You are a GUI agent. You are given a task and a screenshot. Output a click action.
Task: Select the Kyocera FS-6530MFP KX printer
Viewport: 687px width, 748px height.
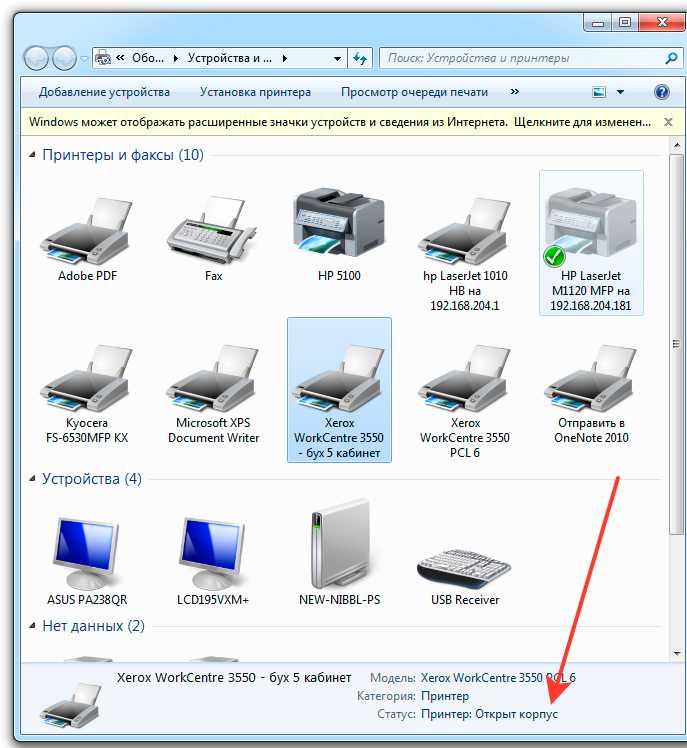point(88,380)
